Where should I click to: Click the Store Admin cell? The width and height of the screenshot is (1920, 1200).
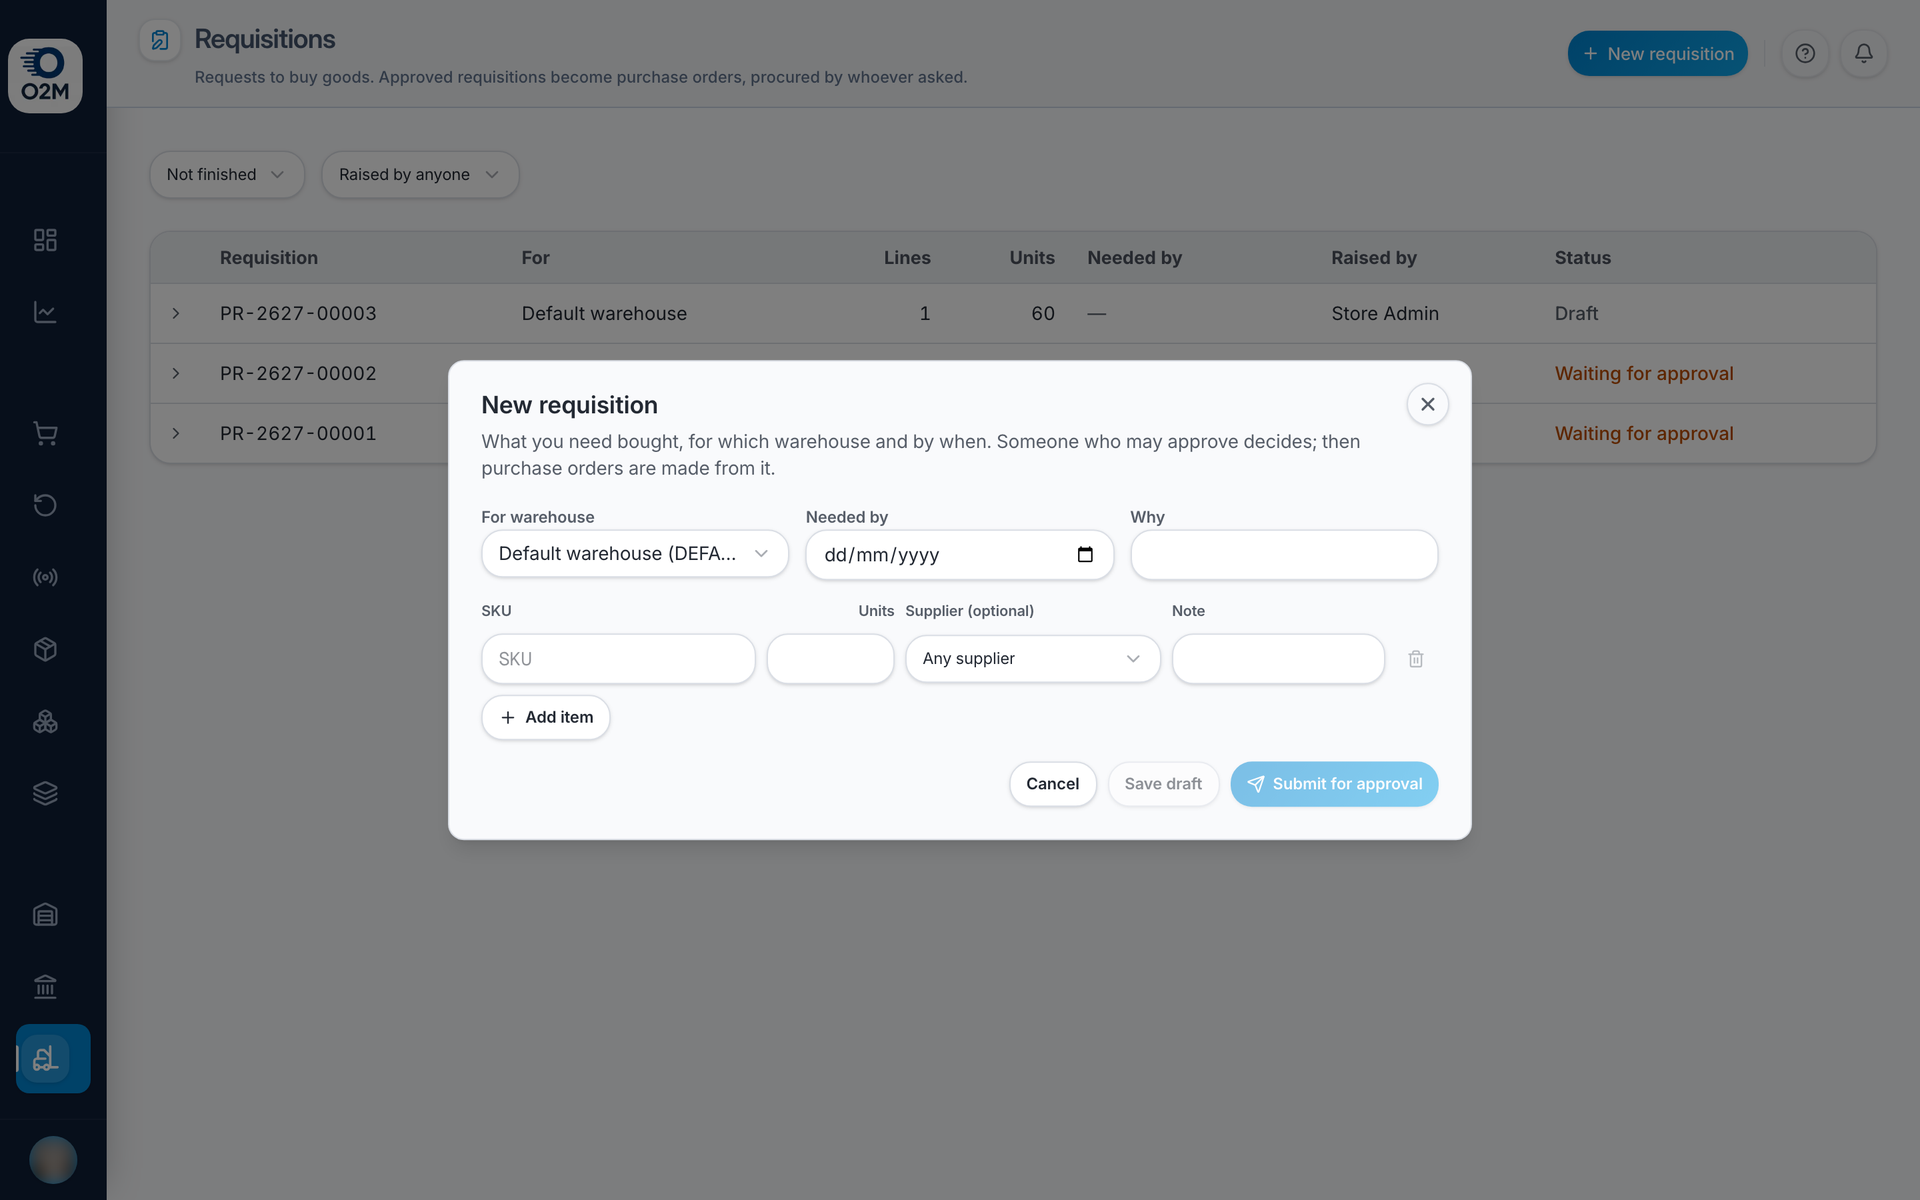[1385, 314]
